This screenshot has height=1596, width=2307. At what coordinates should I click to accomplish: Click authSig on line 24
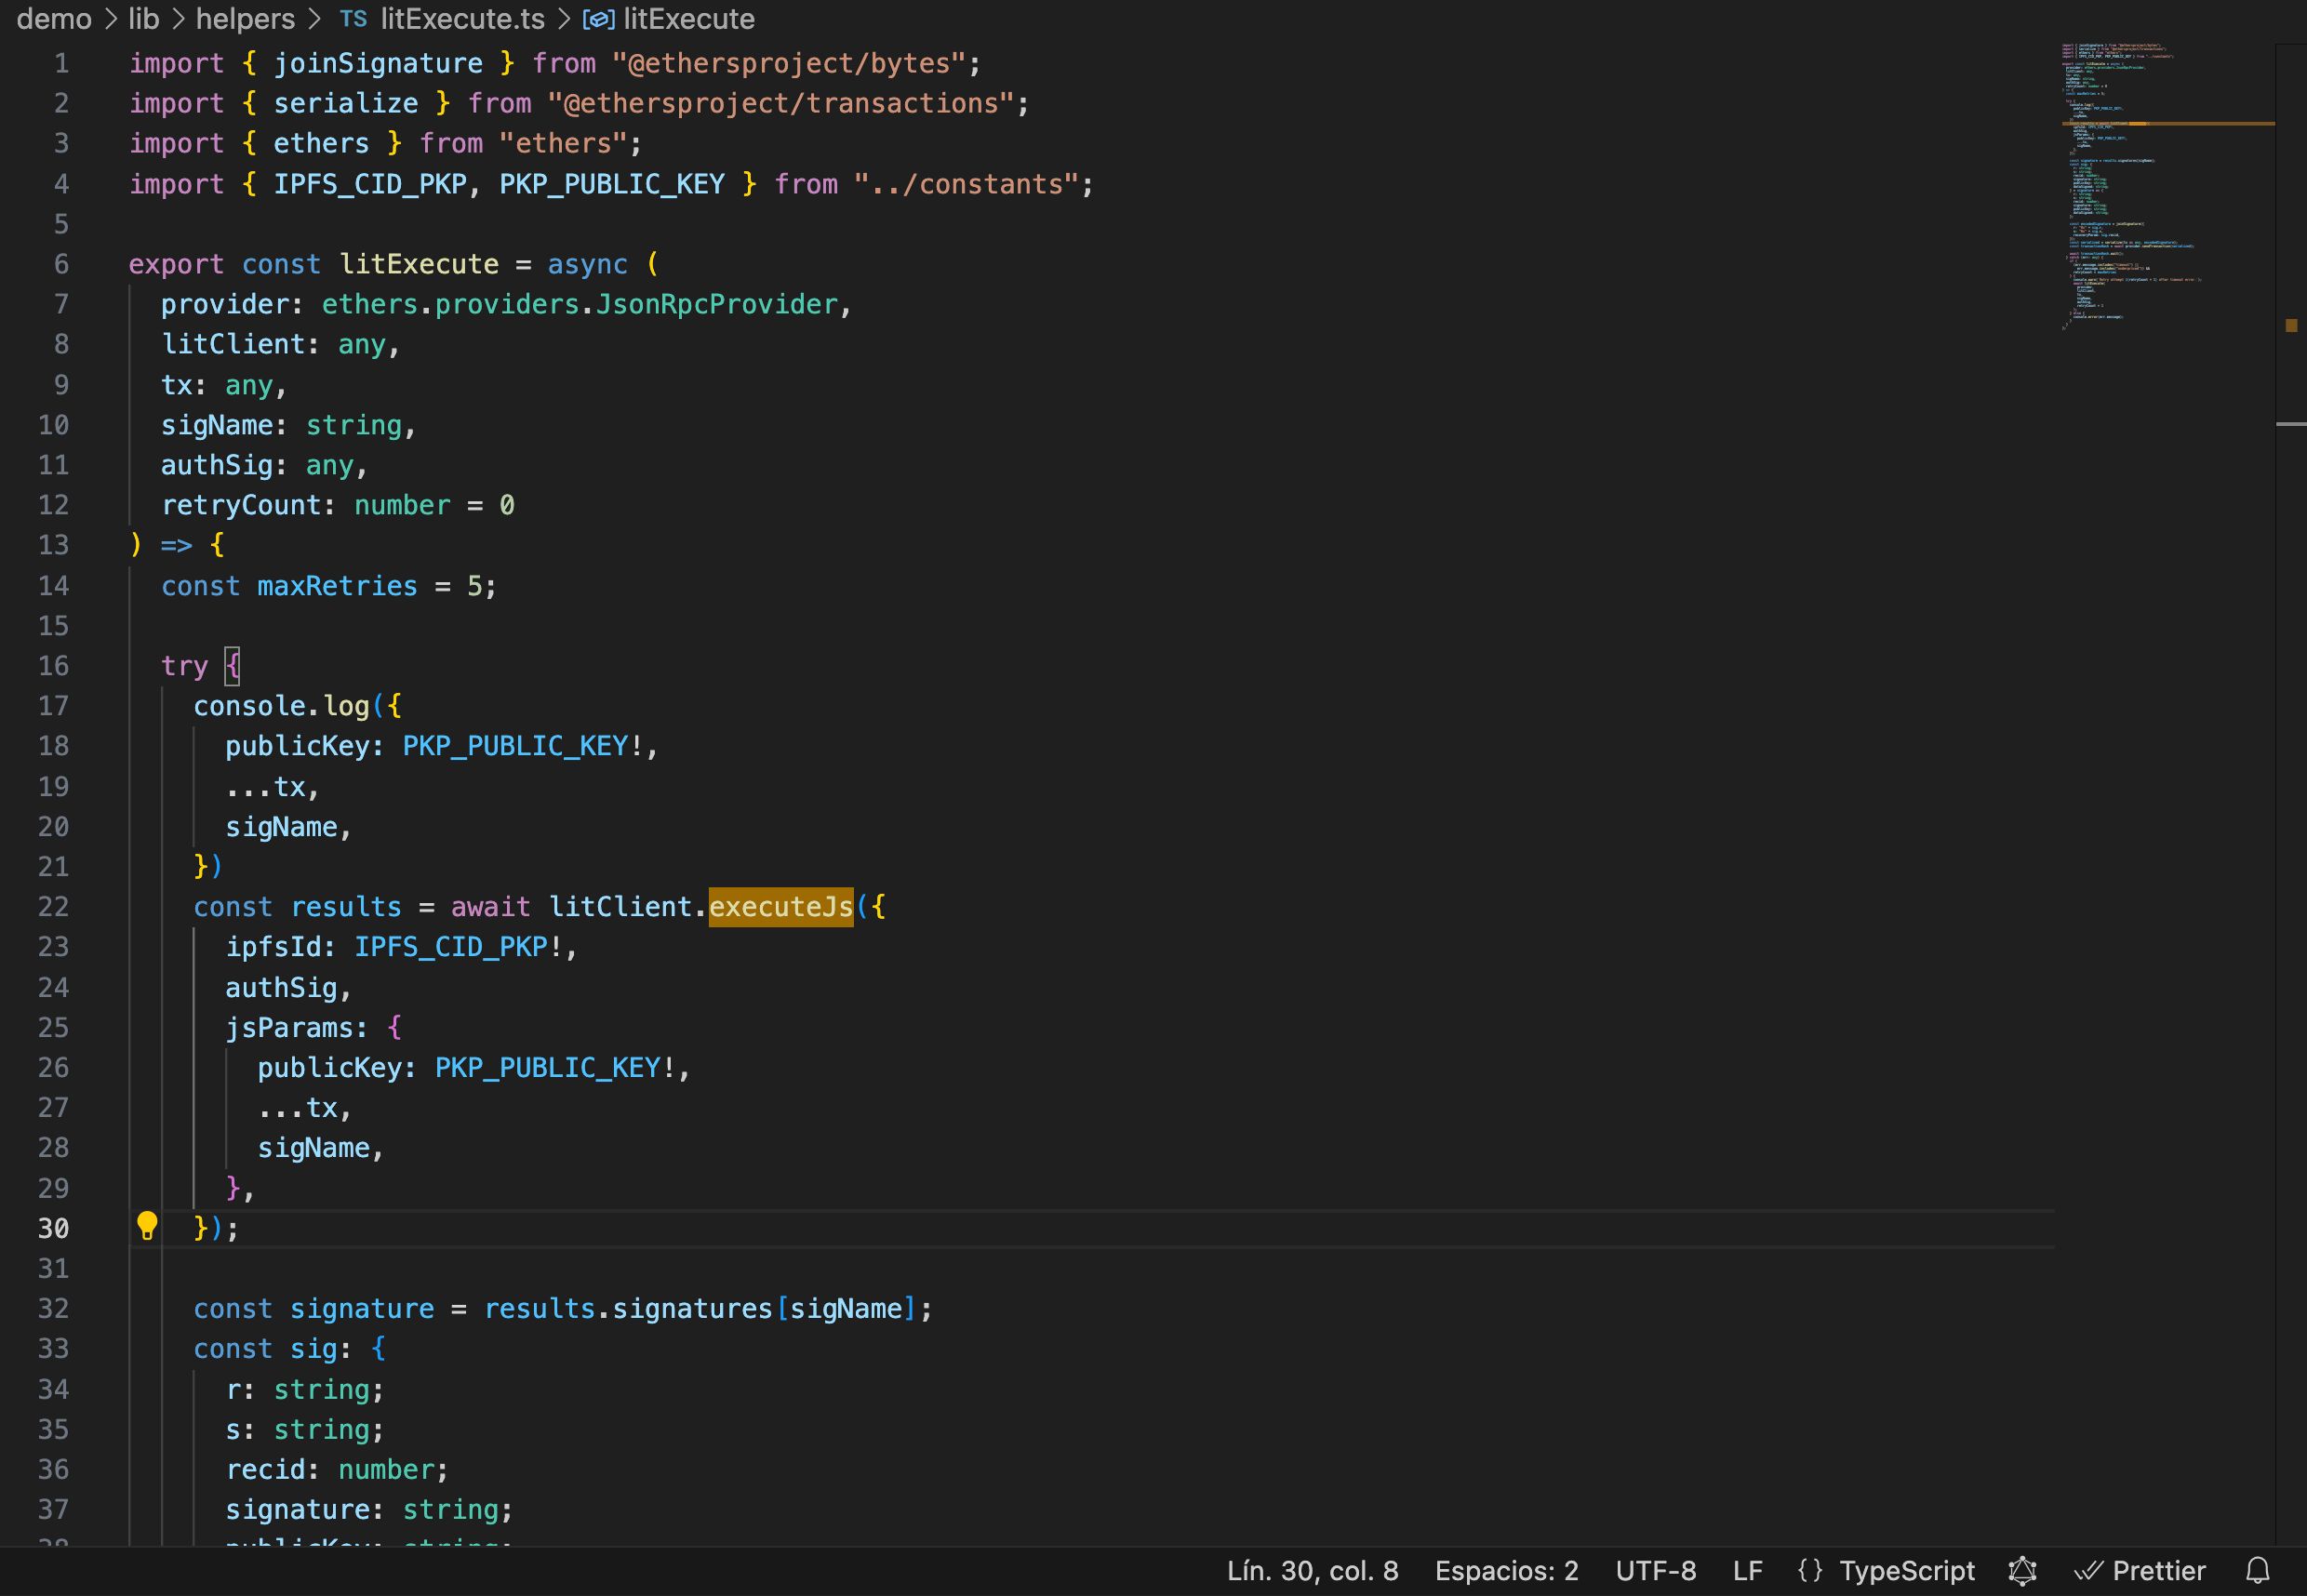coord(281,988)
